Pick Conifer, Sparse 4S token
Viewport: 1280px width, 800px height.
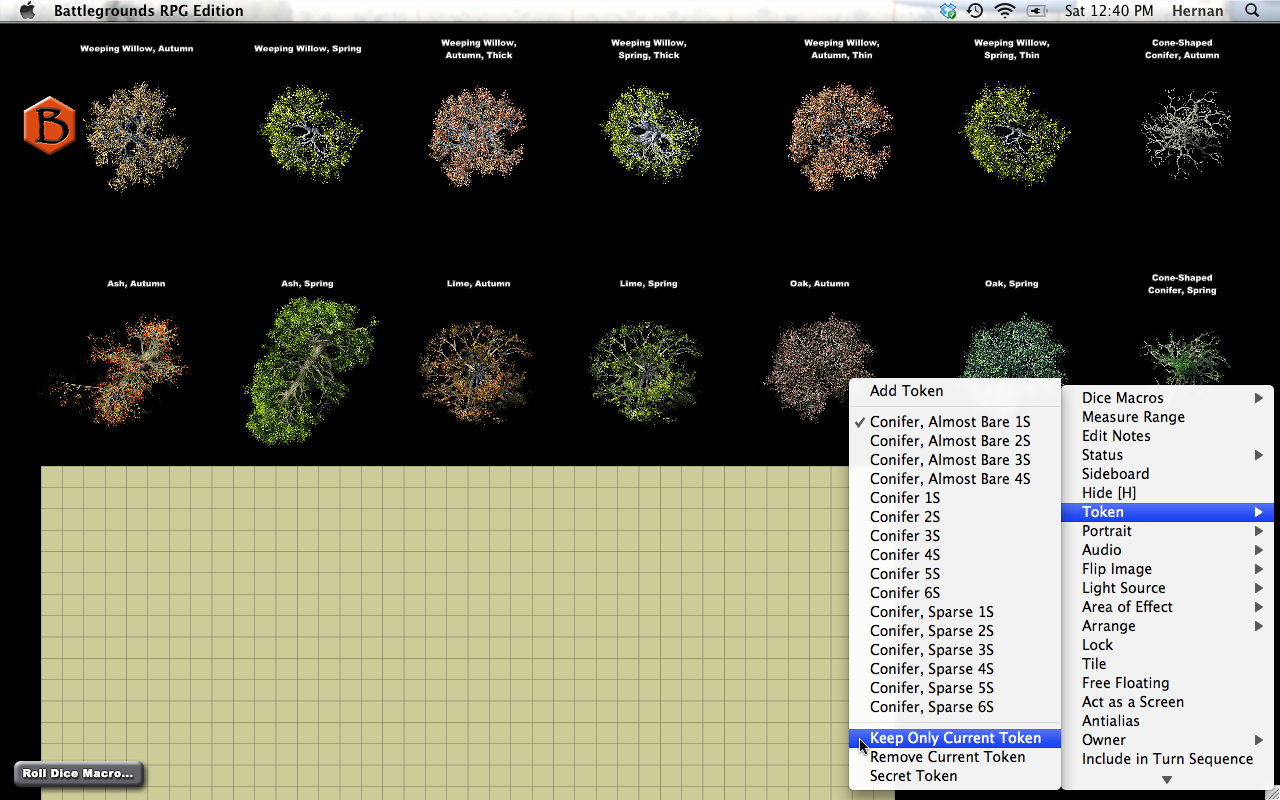[955, 669]
